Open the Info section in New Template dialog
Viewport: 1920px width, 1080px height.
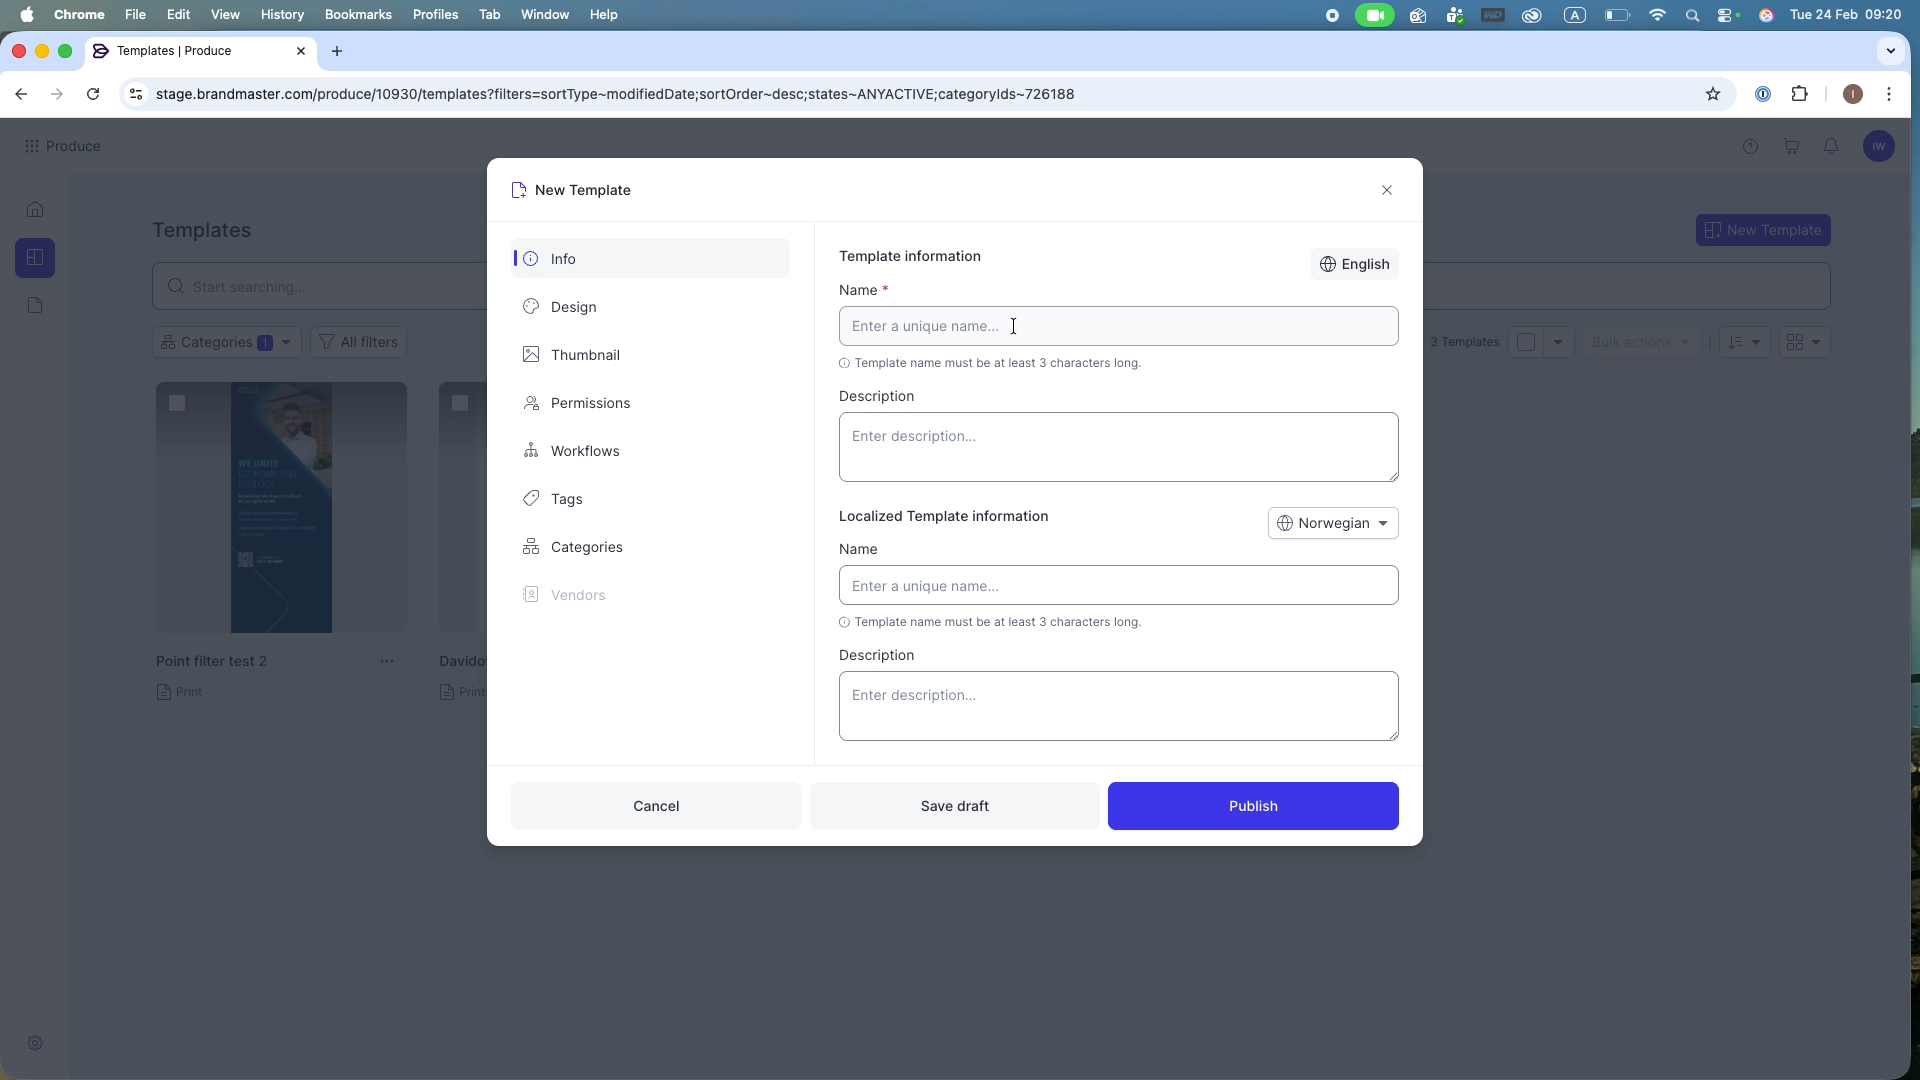650,259
